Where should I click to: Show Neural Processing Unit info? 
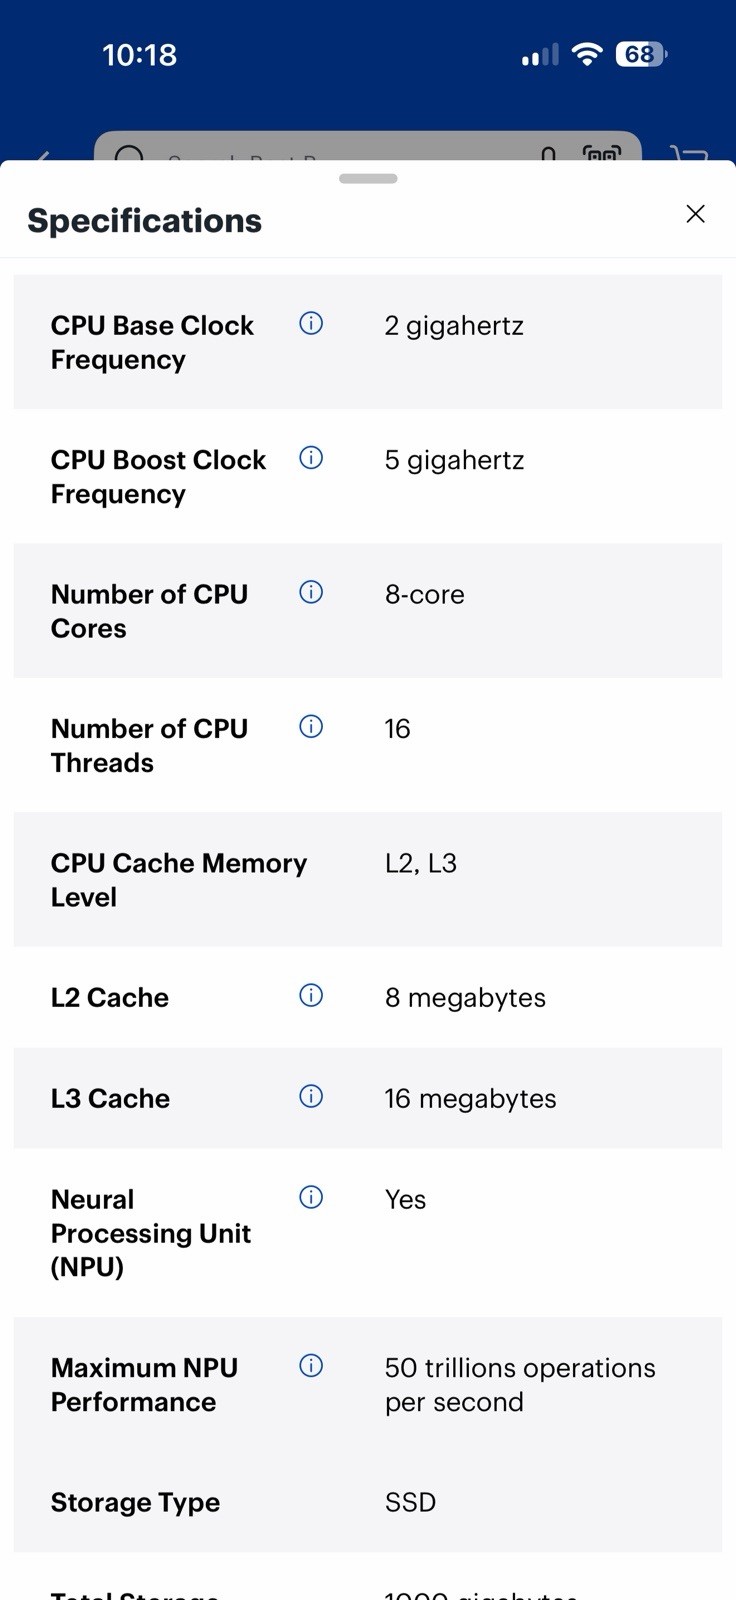coord(311,1197)
